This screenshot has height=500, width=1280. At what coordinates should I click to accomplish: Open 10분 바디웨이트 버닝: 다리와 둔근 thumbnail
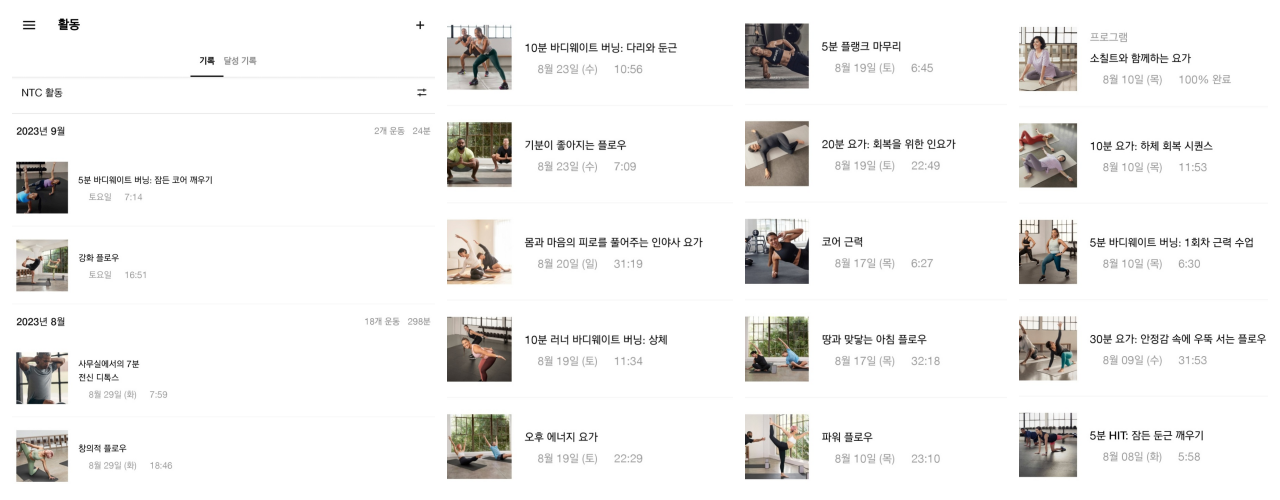click(x=479, y=57)
